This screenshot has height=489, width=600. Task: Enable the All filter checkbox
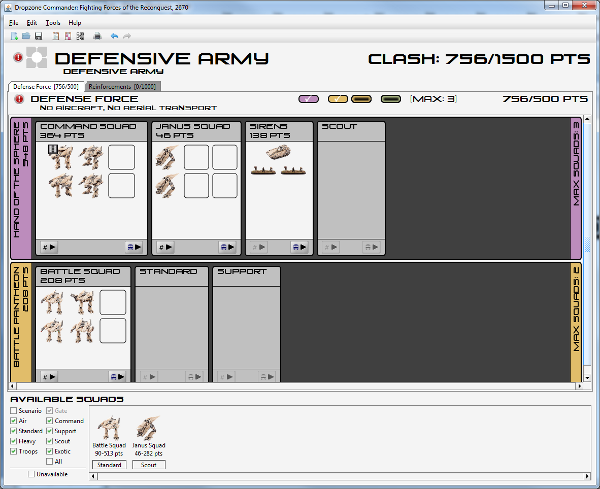click(49, 461)
